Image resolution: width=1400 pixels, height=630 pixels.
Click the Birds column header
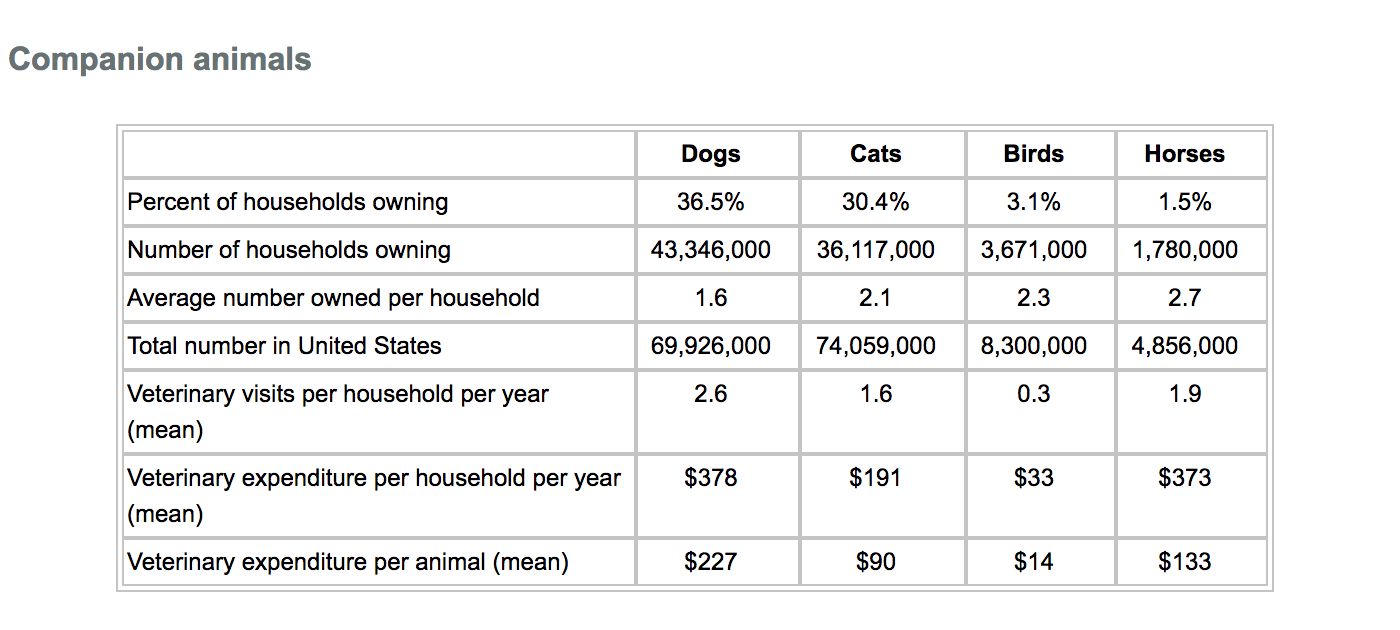coord(1033,154)
